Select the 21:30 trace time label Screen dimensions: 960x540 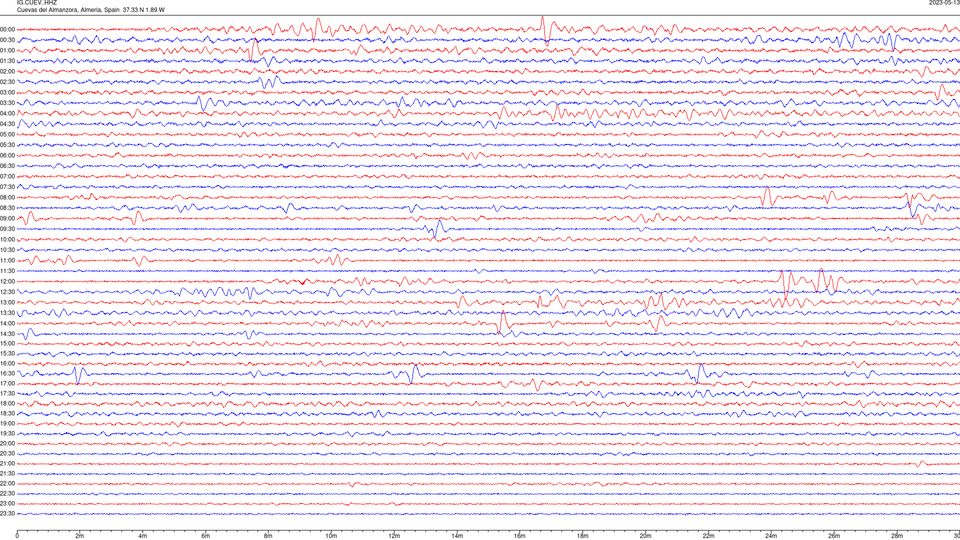coord(7,473)
